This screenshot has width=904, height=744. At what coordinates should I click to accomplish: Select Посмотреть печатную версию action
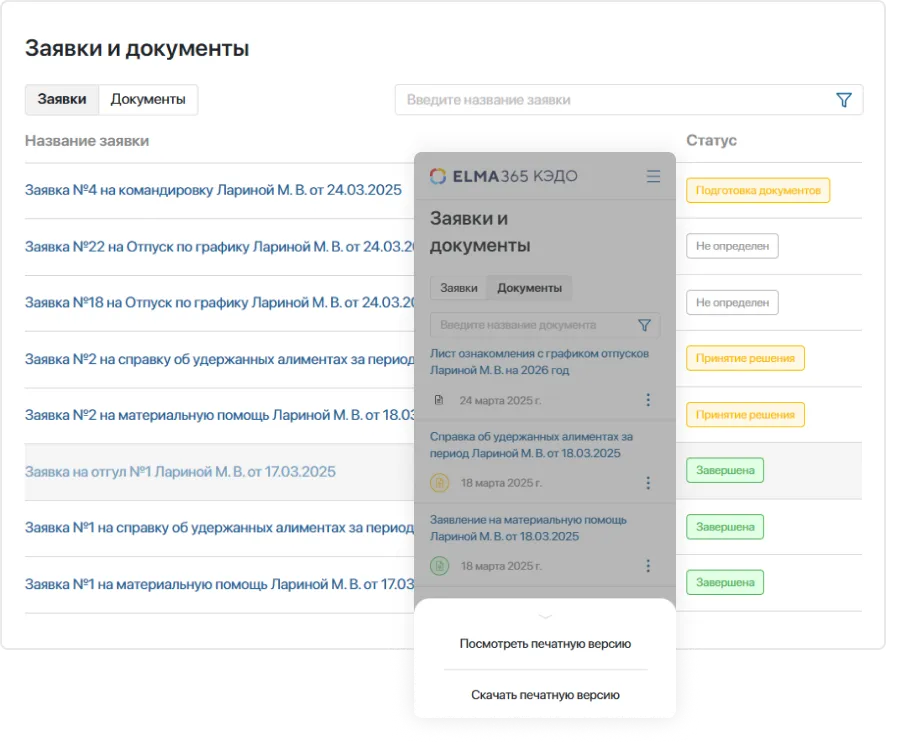point(544,644)
